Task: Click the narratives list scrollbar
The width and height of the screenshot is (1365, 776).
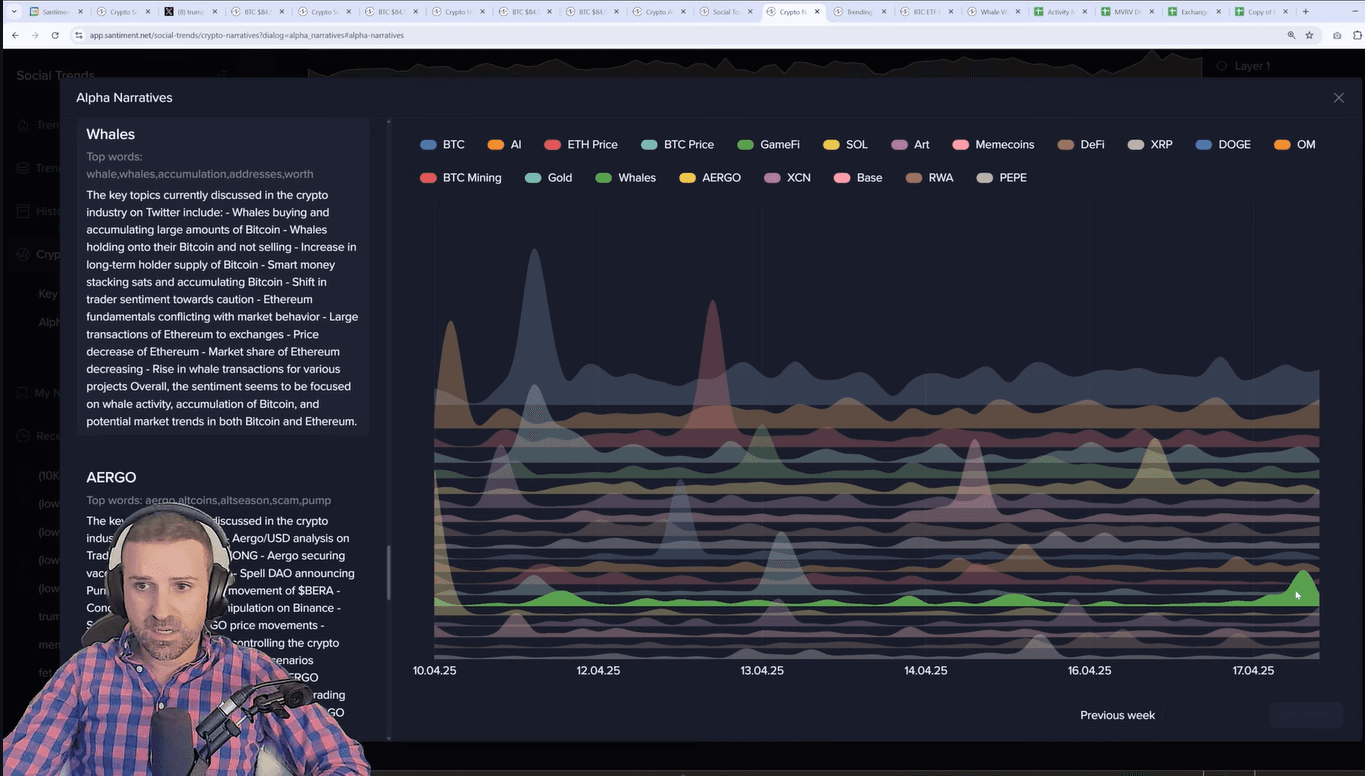Action: coord(389,572)
